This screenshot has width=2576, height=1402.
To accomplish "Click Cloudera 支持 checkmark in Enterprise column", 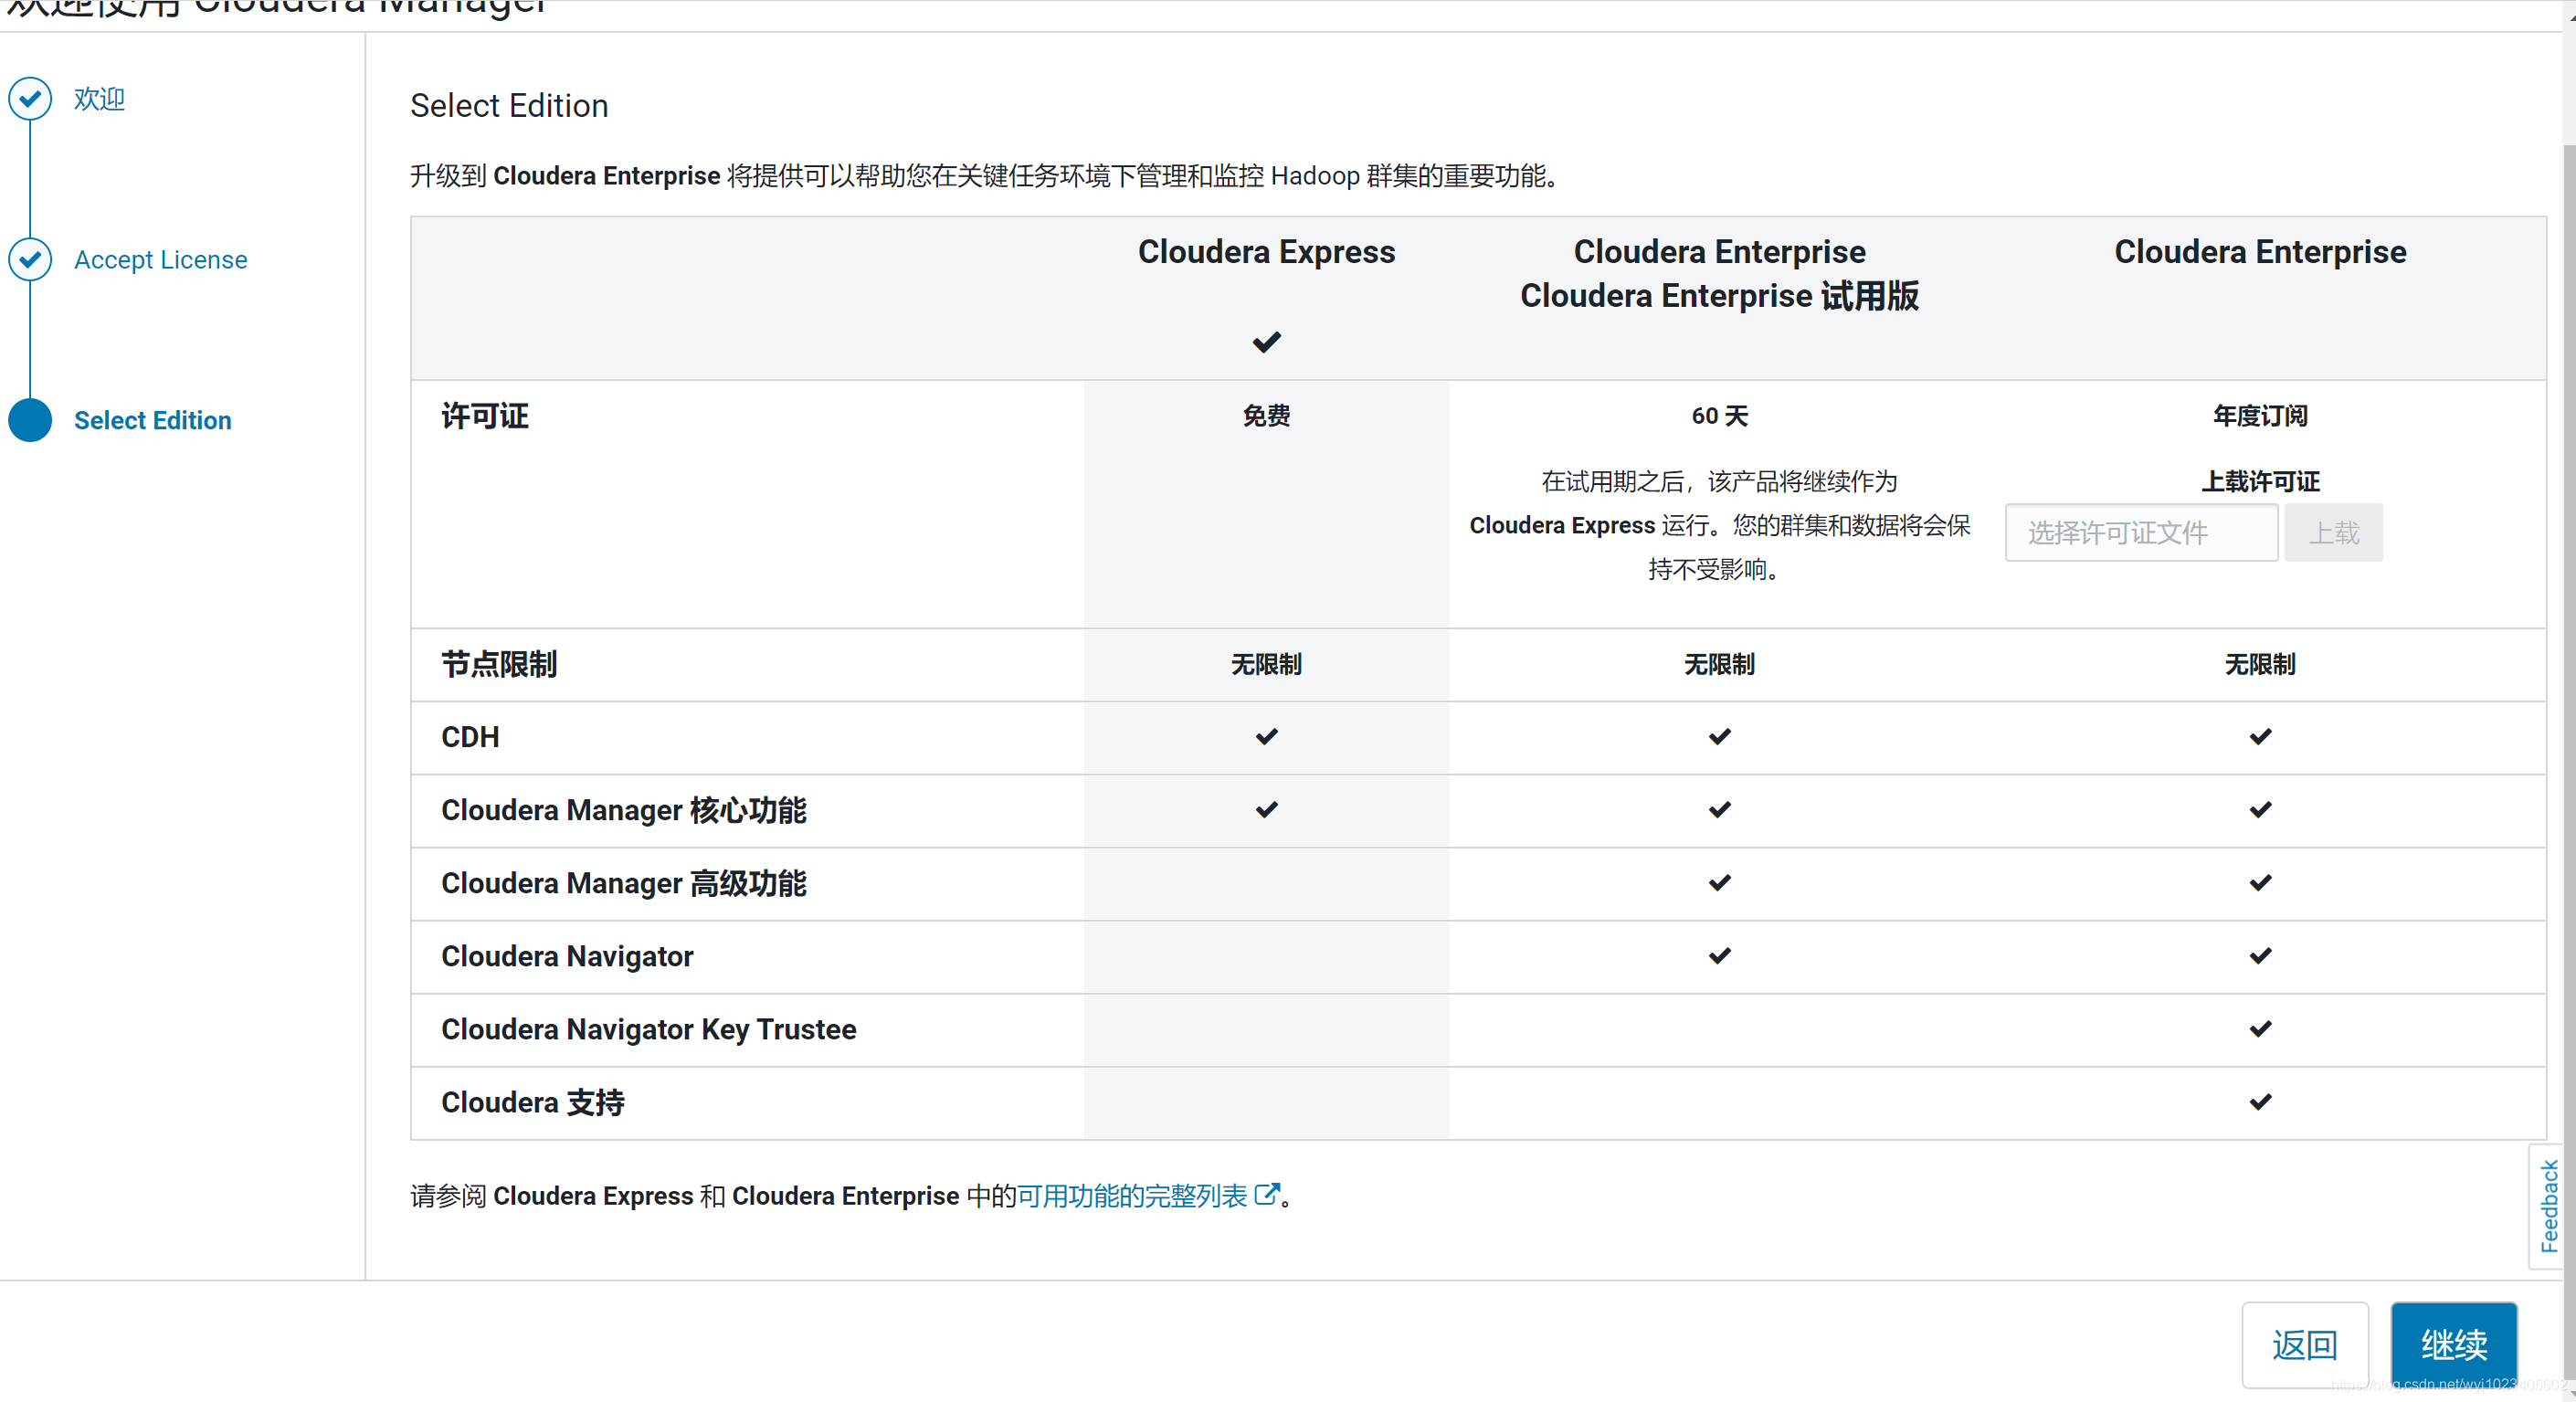I will coord(2259,1102).
